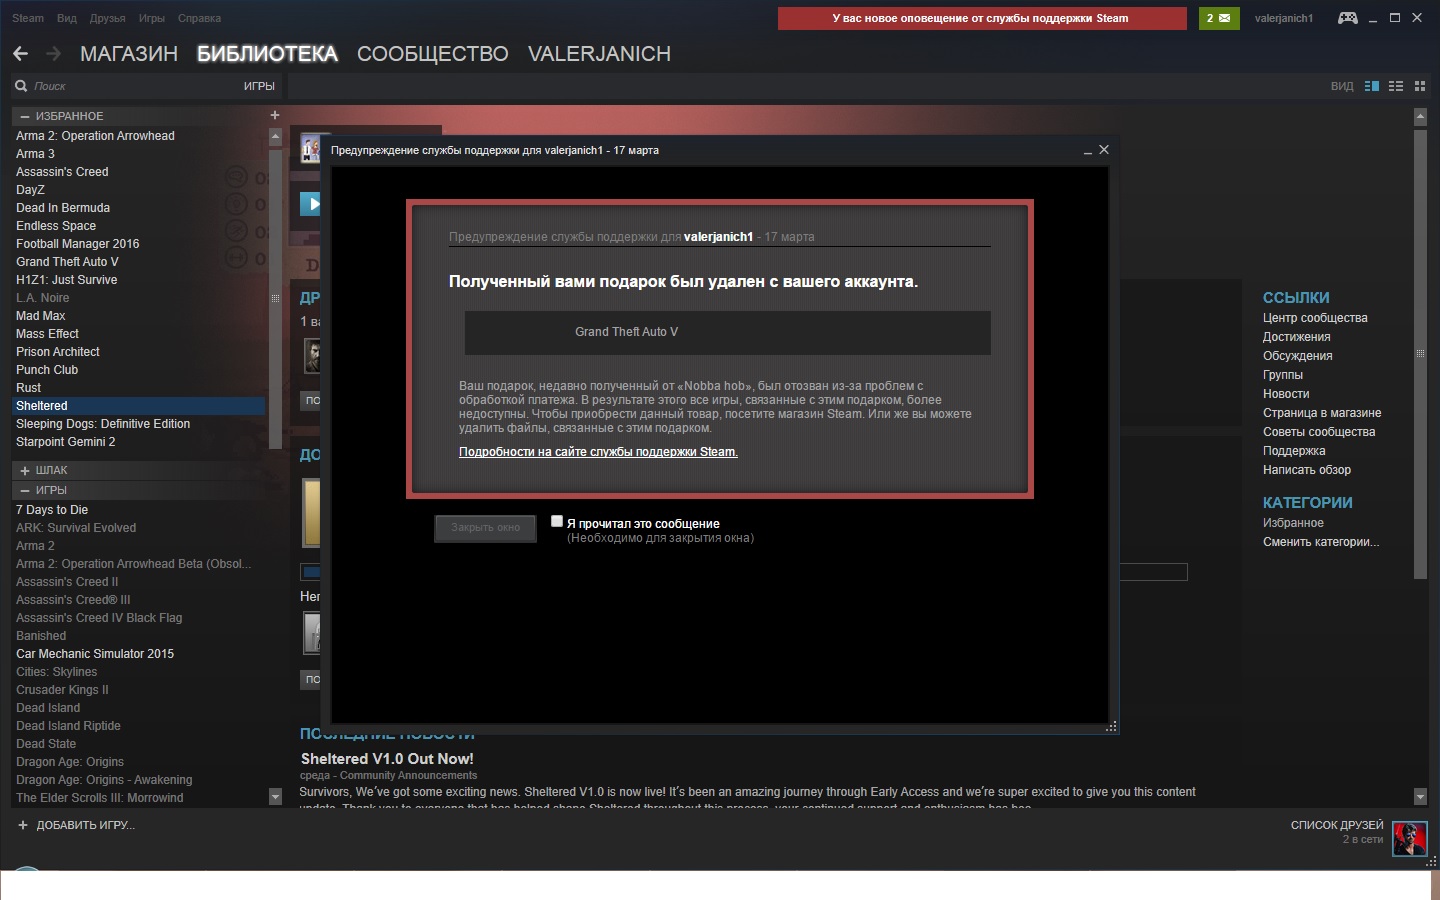Check 'Я прочитал это сообщение' box
This screenshot has width=1440, height=900.
click(557, 521)
